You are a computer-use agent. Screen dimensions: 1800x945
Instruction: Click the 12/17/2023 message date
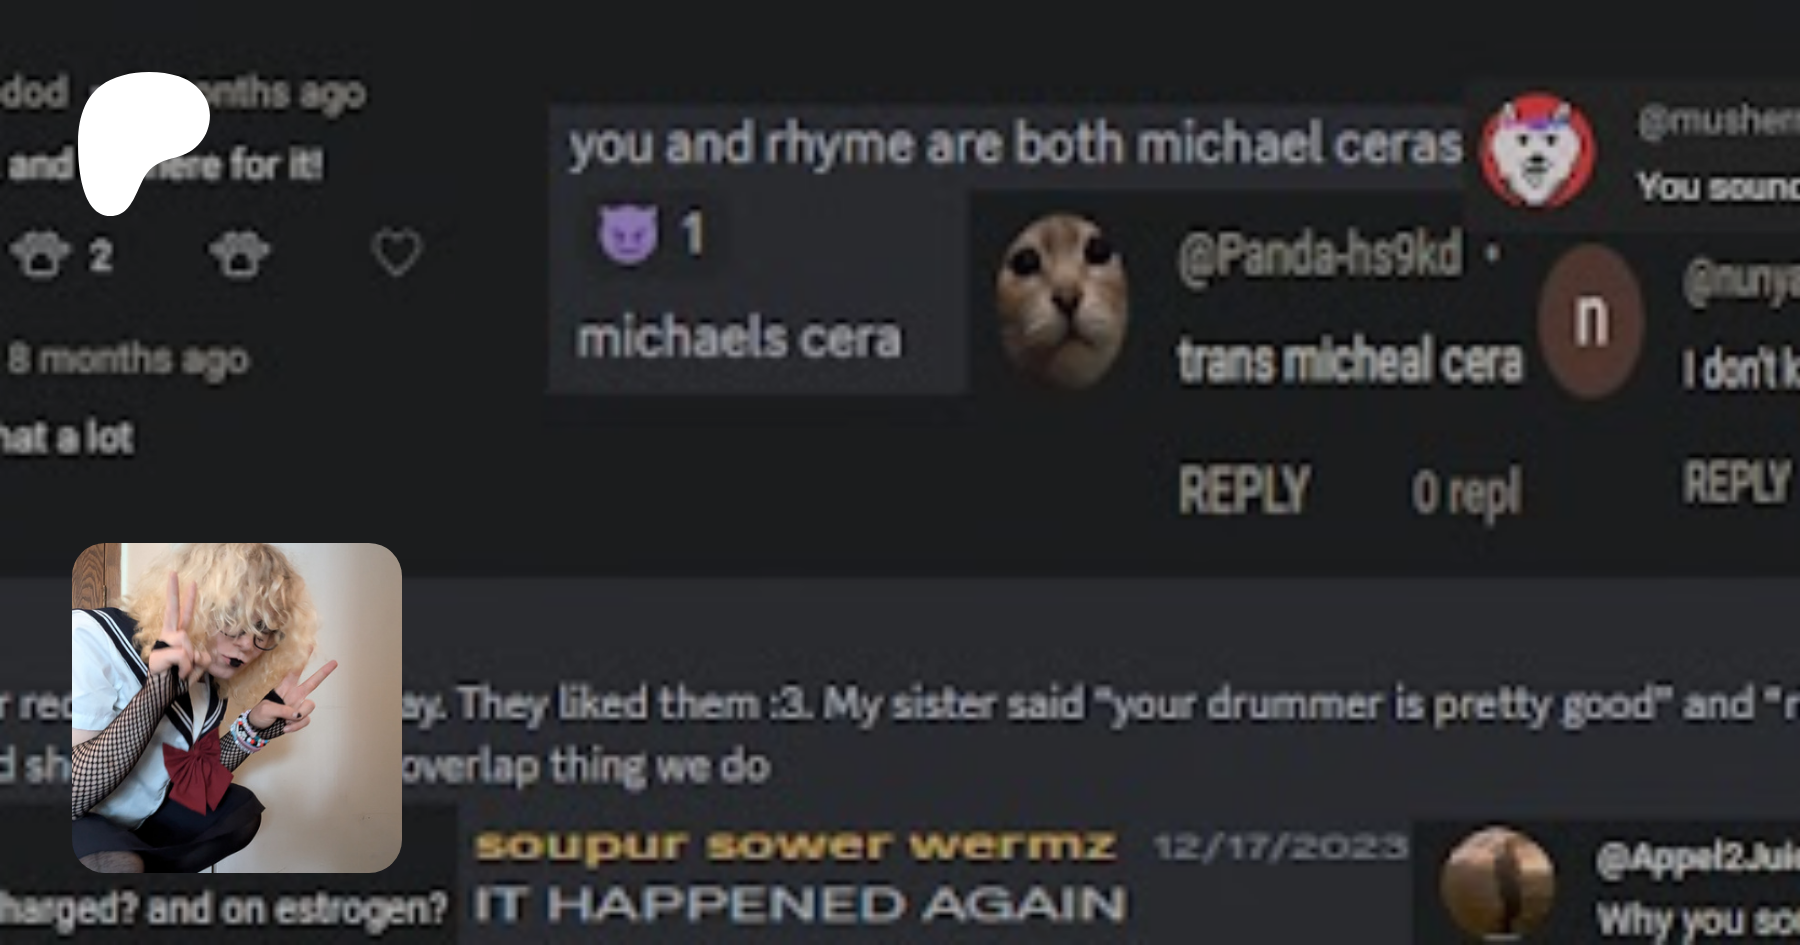(1280, 847)
